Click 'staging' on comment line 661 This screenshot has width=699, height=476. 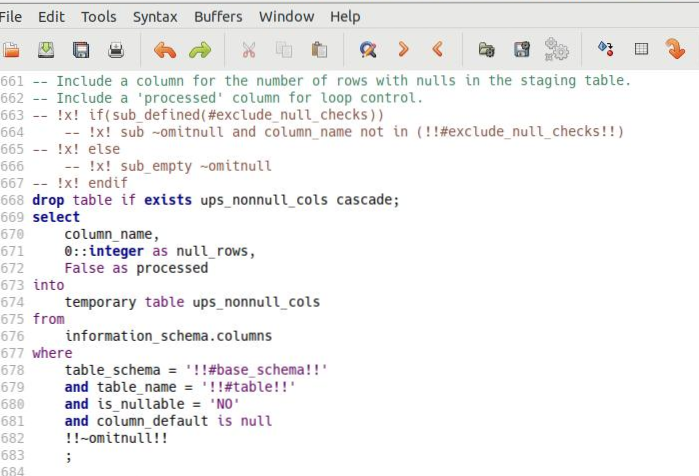(548, 81)
